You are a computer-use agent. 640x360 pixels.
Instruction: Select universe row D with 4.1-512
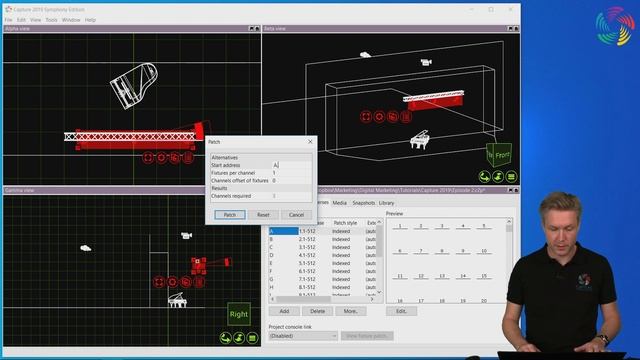[x=322, y=255]
